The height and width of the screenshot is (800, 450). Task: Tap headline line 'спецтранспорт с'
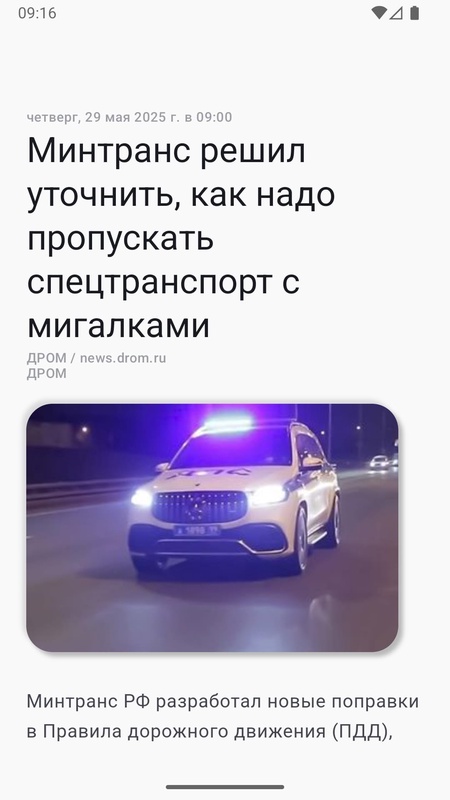click(163, 283)
